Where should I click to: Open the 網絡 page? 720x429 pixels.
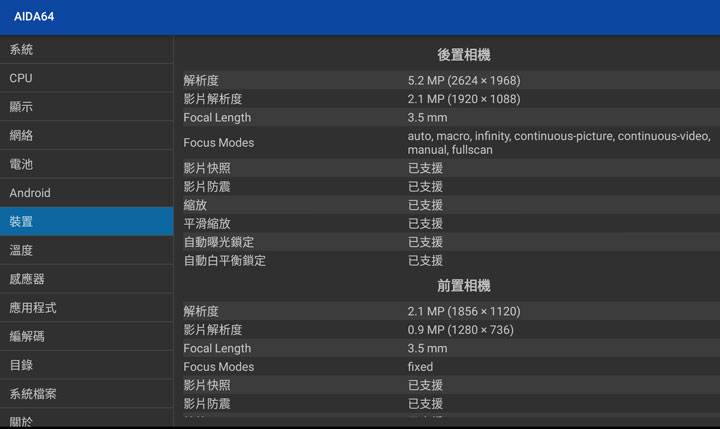tap(86, 135)
